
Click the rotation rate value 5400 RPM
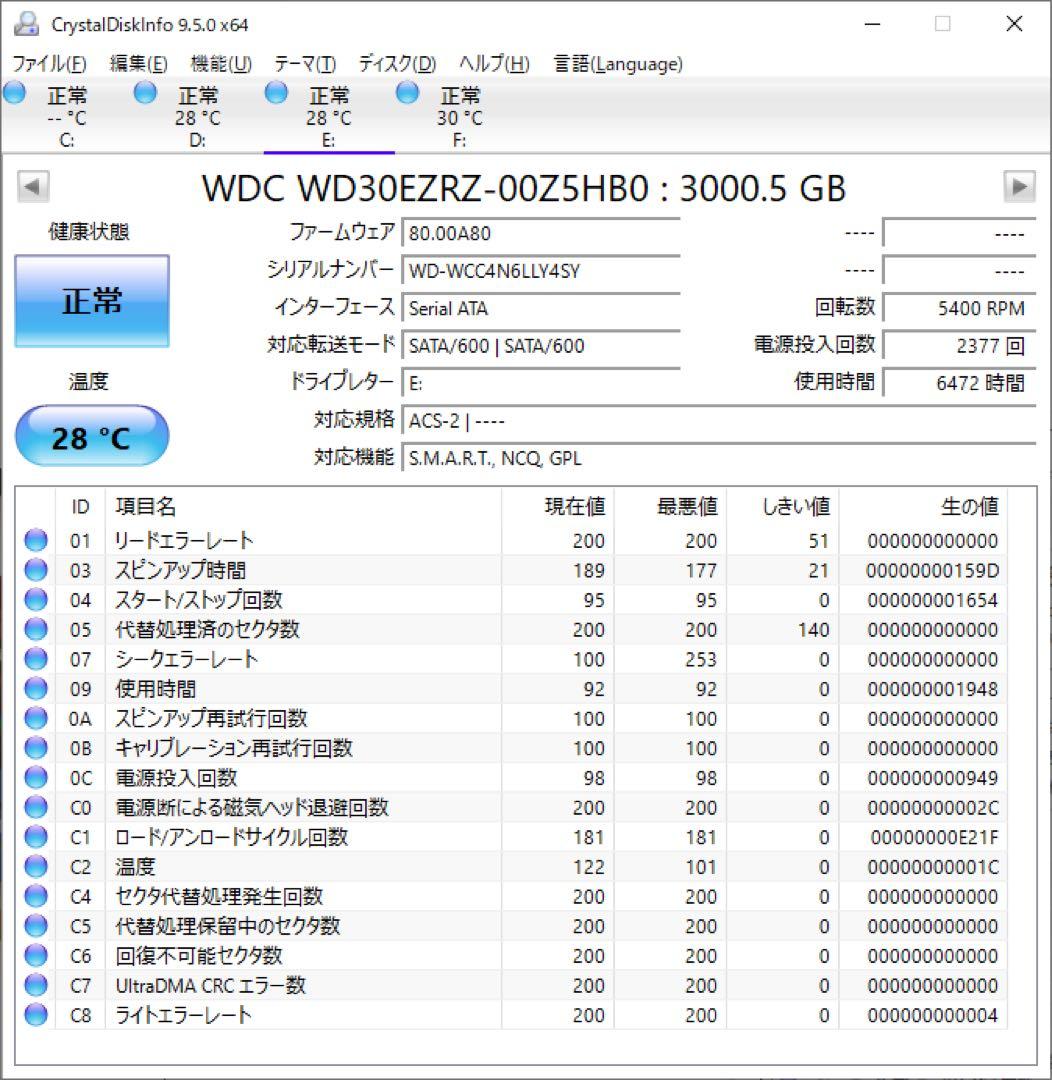coord(959,308)
